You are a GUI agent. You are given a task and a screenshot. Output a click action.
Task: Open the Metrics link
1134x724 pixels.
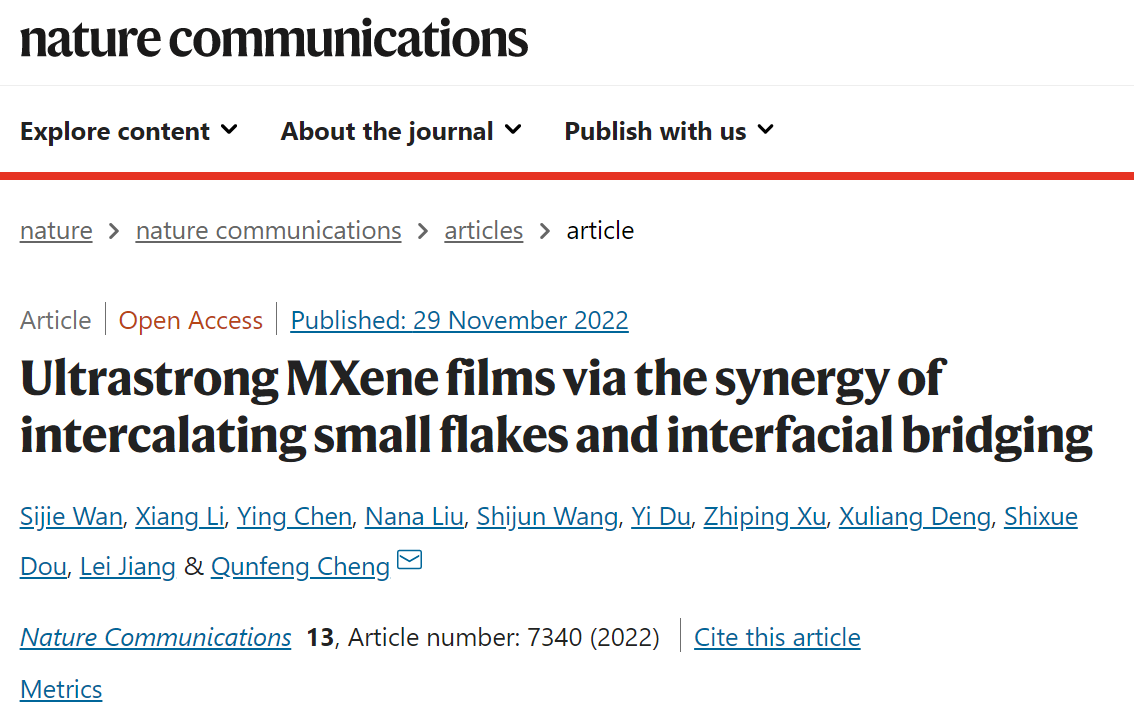click(x=61, y=690)
